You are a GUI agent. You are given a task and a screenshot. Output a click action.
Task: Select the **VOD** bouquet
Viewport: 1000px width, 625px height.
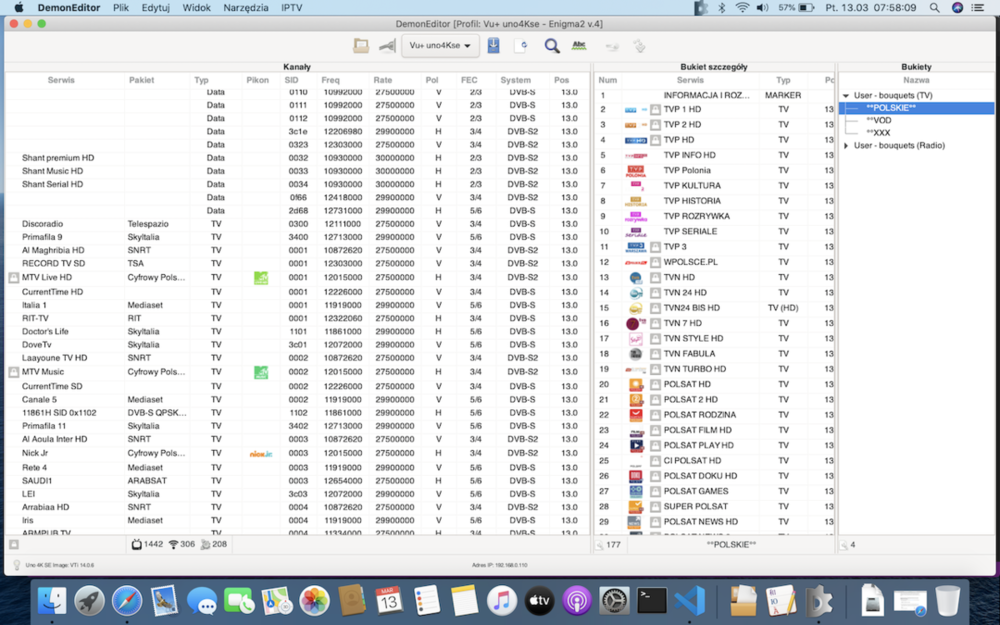pos(879,120)
